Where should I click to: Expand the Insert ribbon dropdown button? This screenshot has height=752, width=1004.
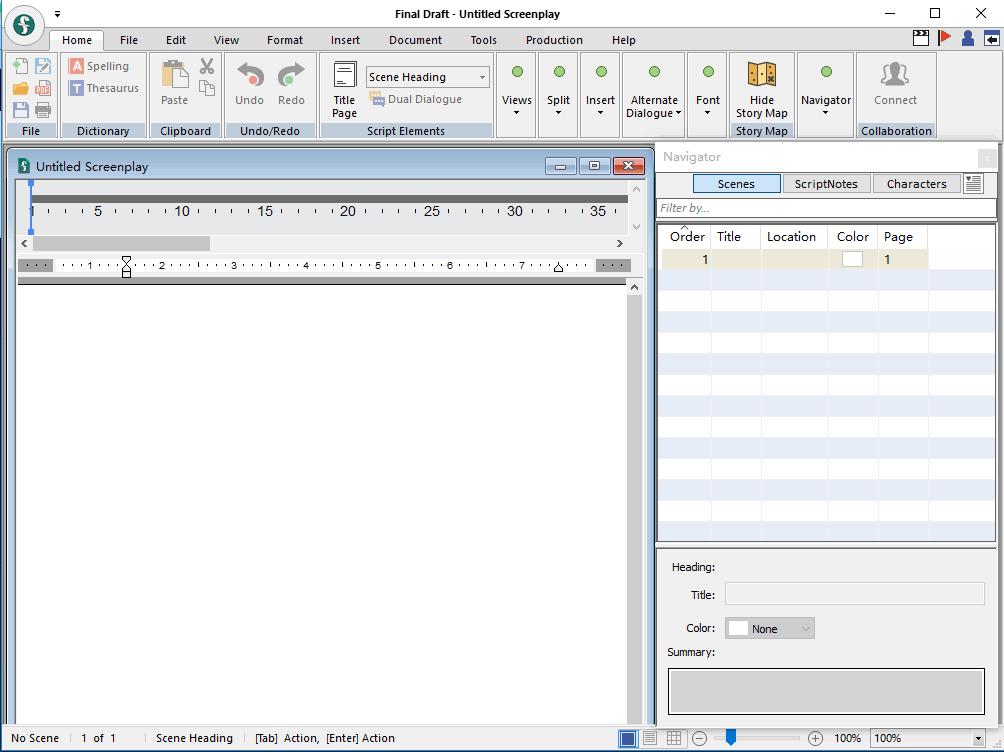tap(601, 94)
